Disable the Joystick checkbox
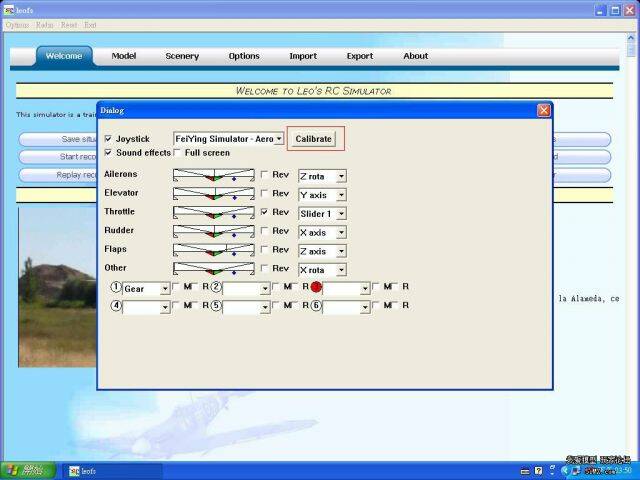This screenshot has width=640, height=480. 108,139
